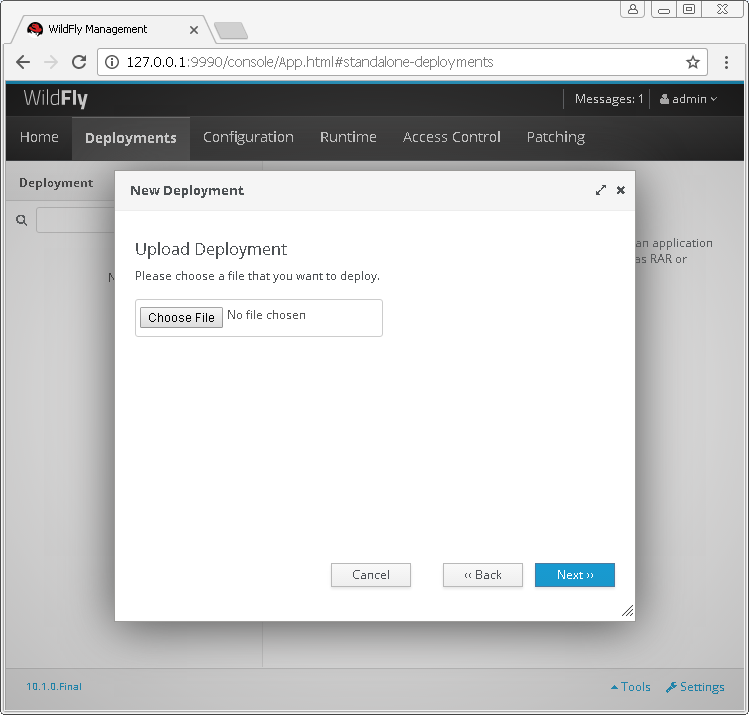This screenshot has width=749, height=715.
Task: Open a new browser tab
Action: pos(231,30)
